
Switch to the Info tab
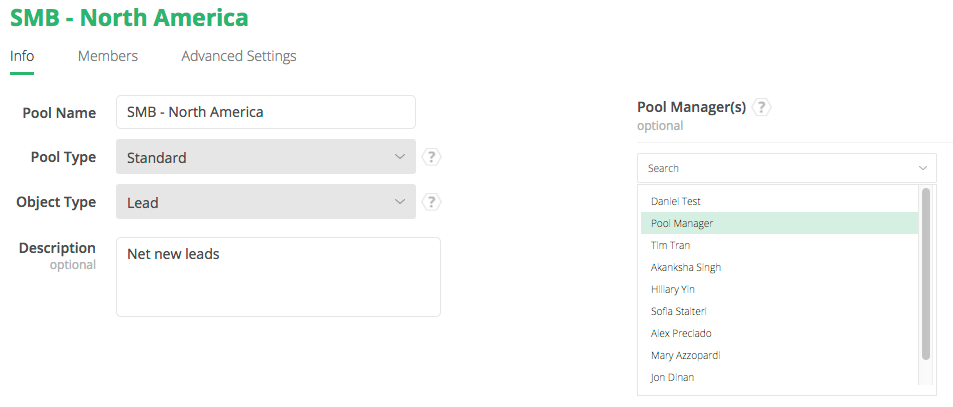coord(22,56)
